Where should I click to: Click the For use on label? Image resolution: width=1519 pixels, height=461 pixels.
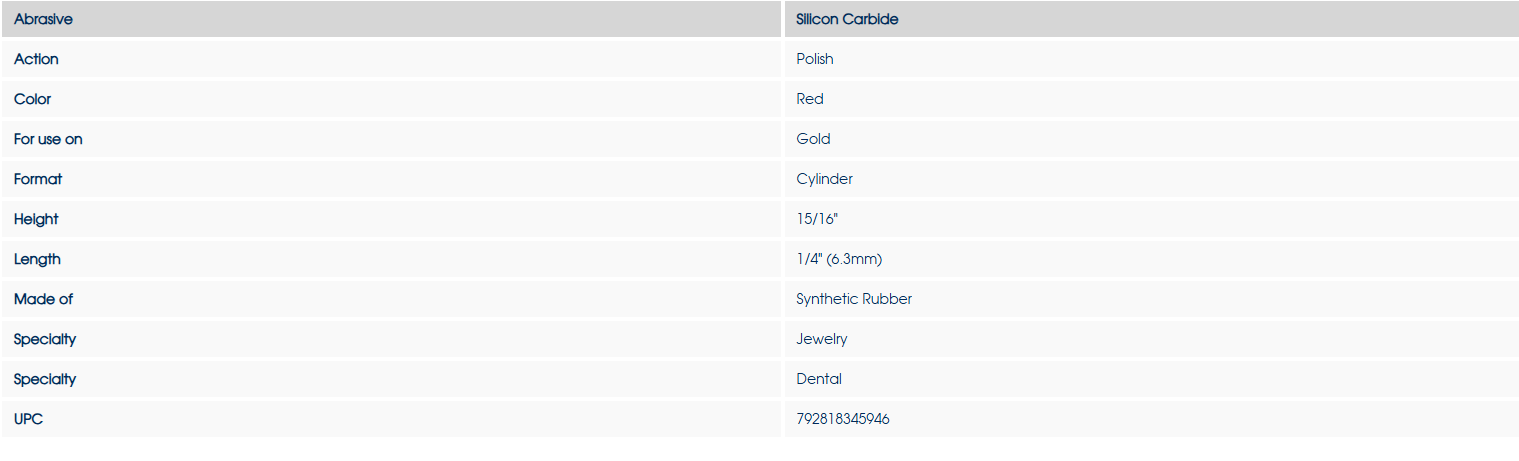(48, 139)
